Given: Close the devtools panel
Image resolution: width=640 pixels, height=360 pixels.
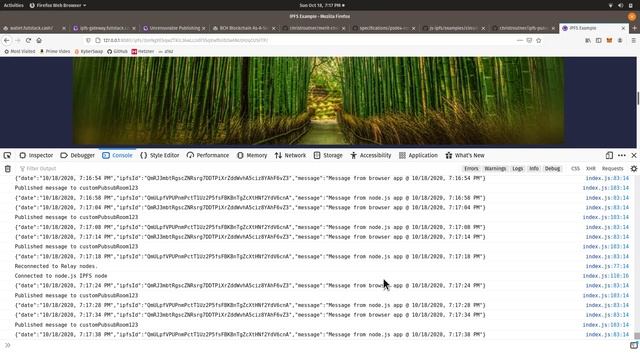Looking at the screenshot, I should [633, 156].
